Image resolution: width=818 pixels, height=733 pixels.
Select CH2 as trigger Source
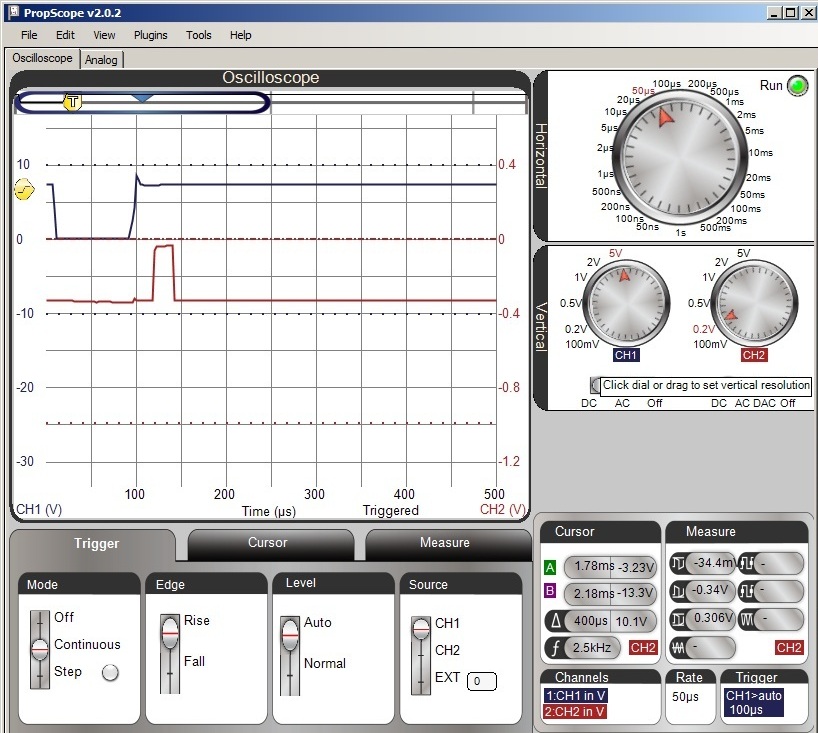point(448,650)
